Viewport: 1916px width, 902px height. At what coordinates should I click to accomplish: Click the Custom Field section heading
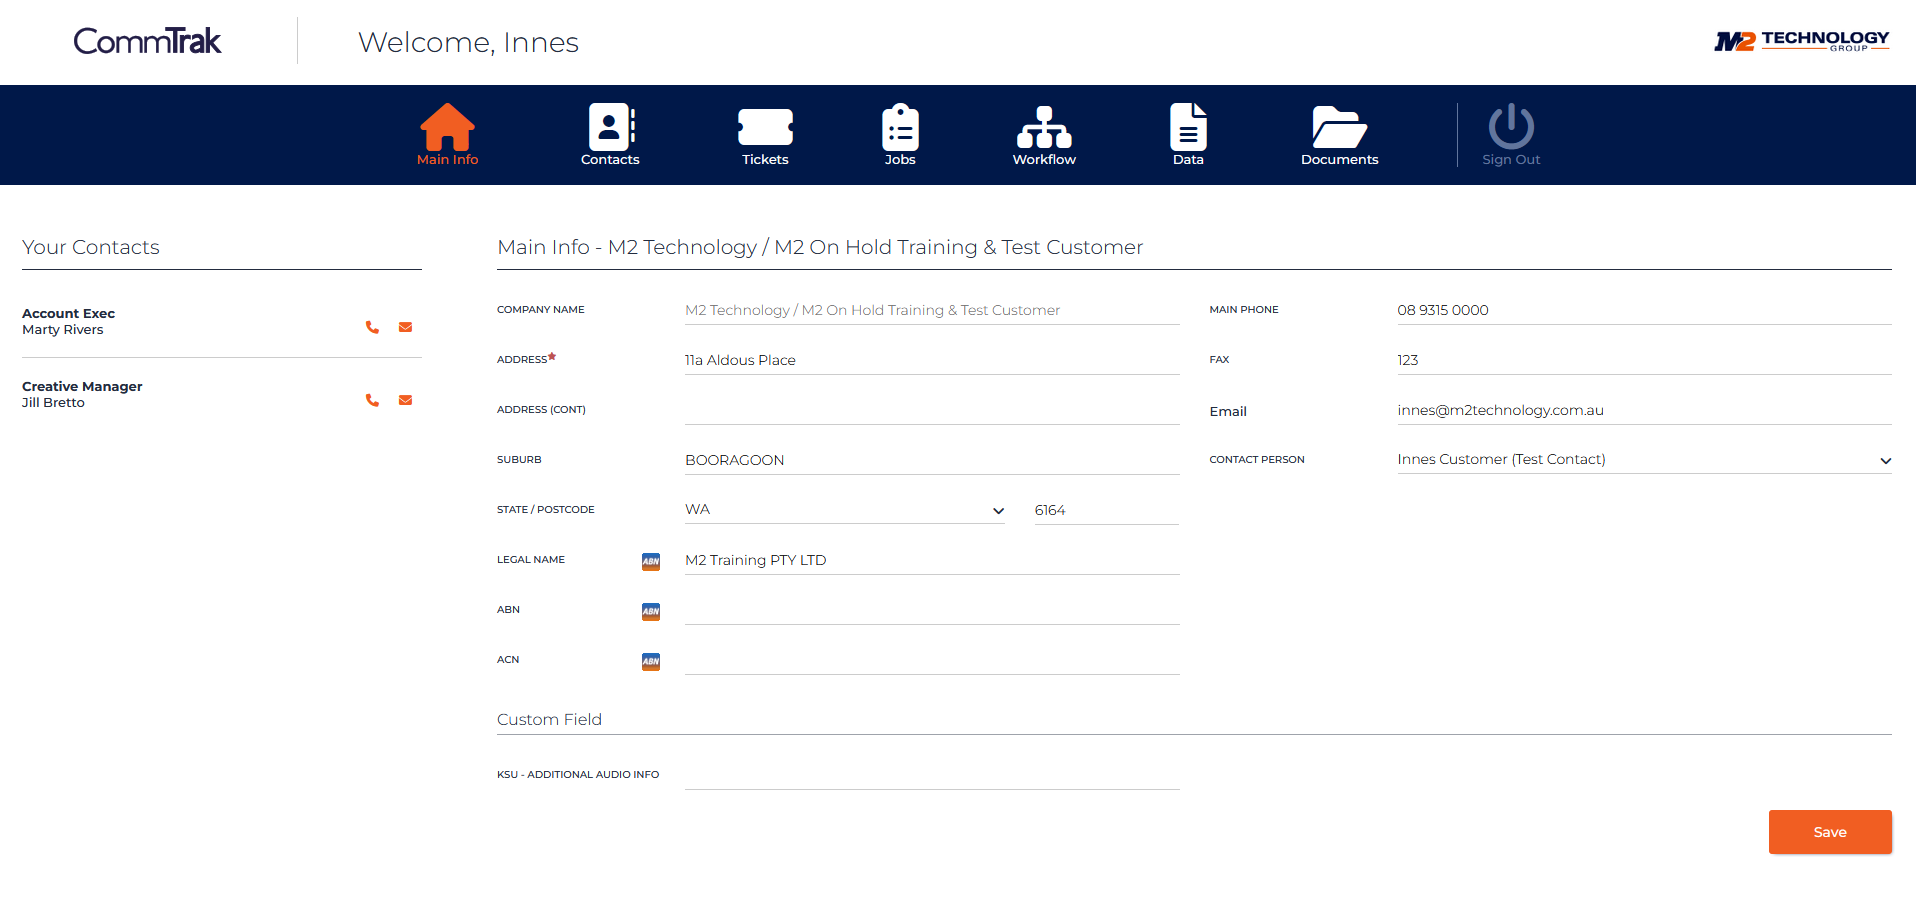[x=549, y=720]
